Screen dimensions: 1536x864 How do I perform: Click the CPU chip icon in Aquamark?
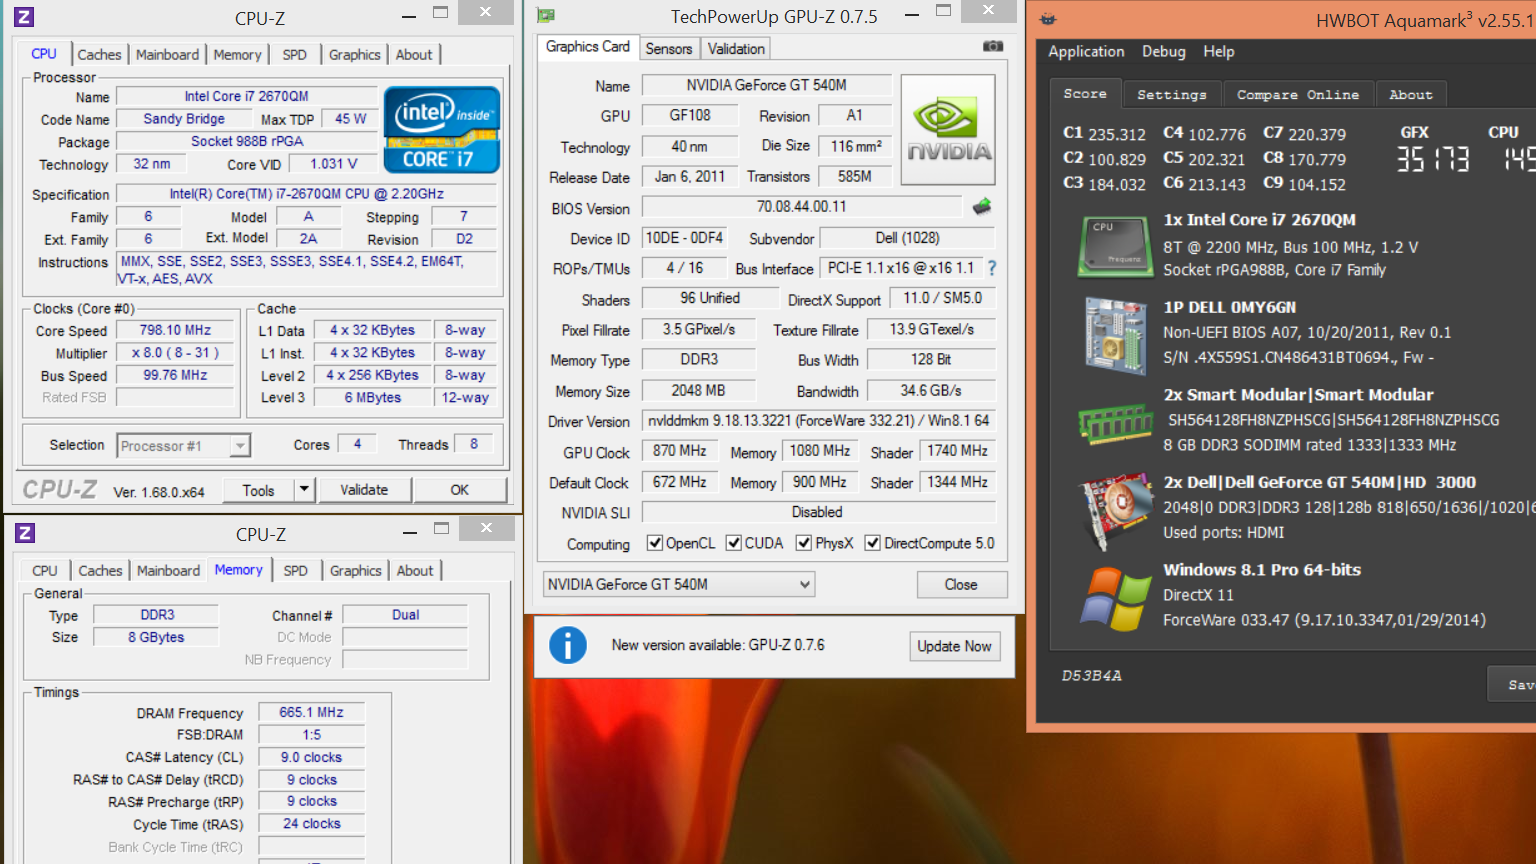coord(1116,246)
